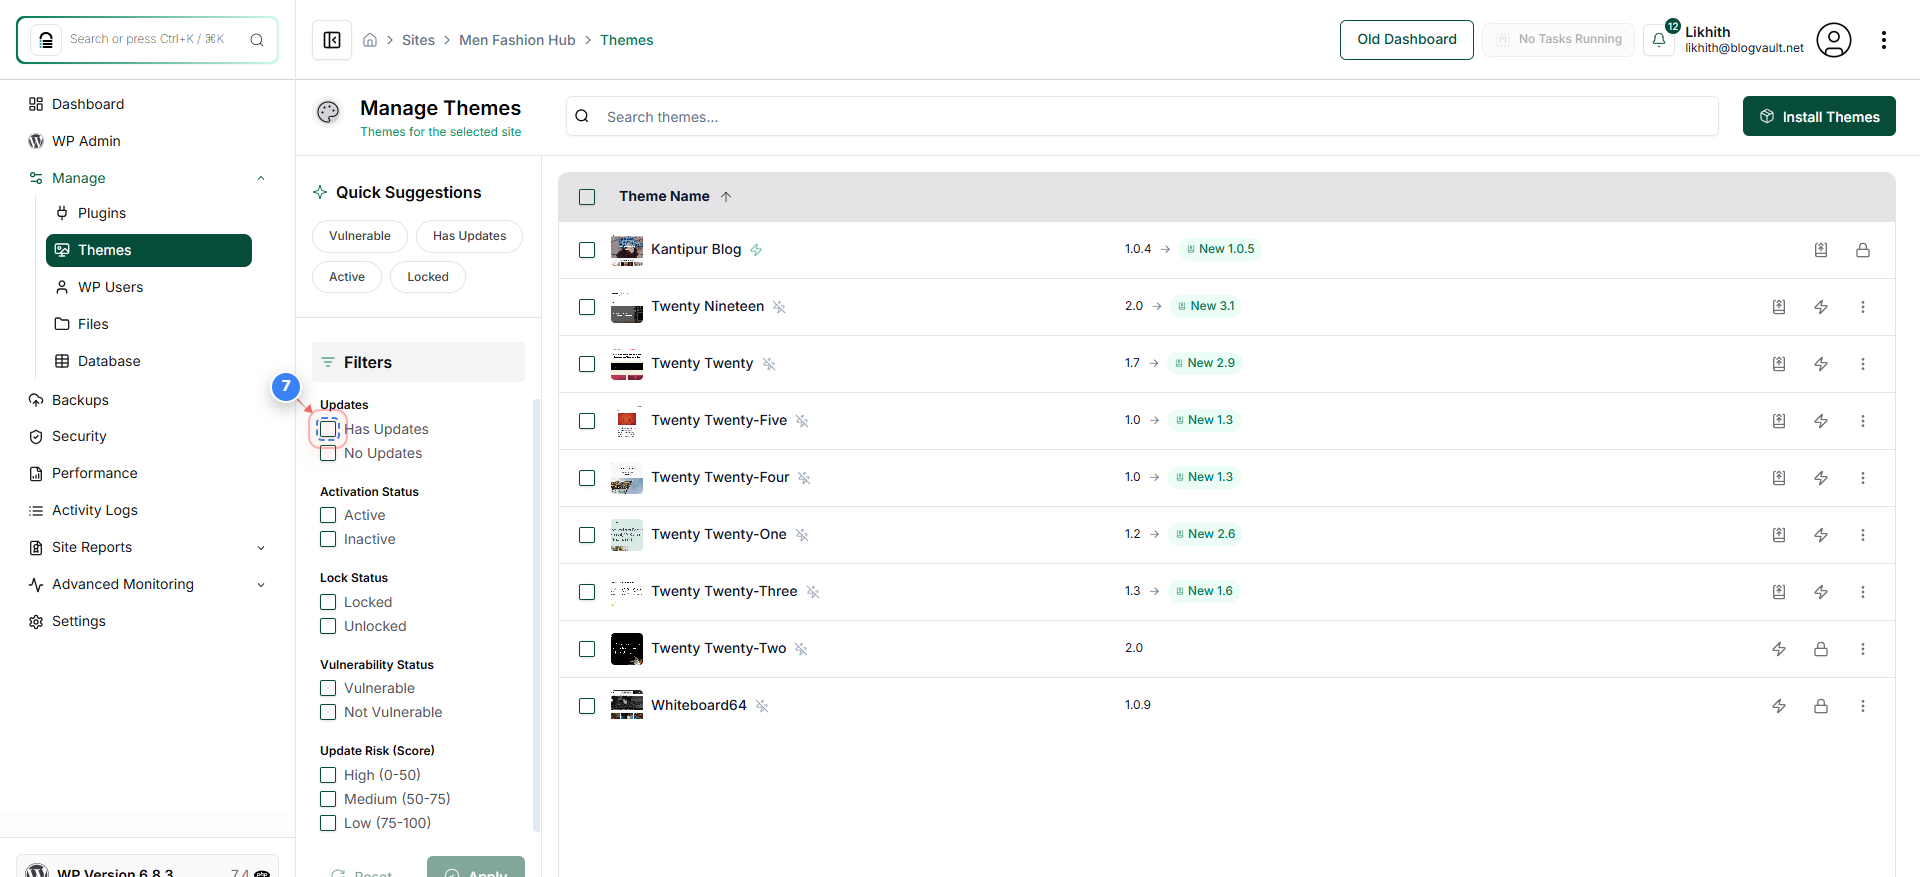Select all themes with header checkbox
Viewport: 1920px width, 877px height.
pos(587,197)
